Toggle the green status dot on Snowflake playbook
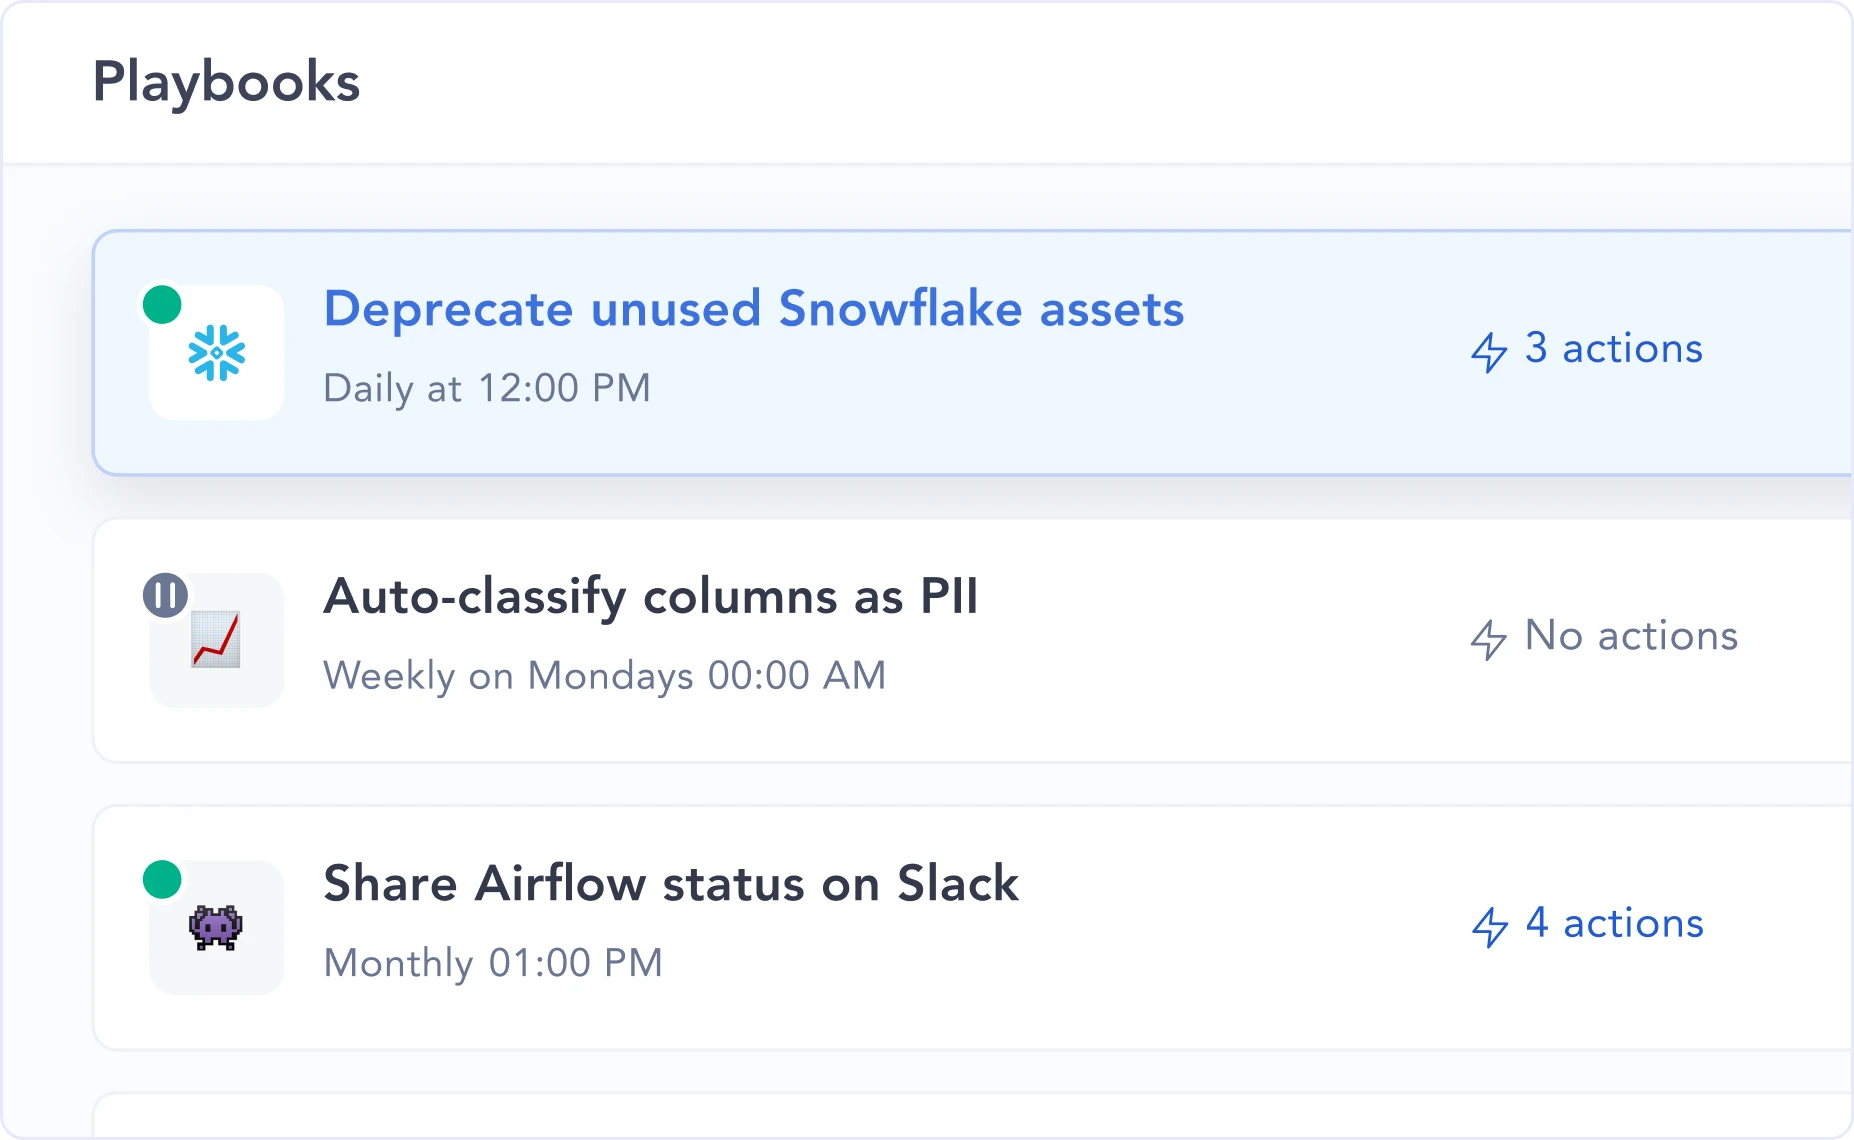The width and height of the screenshot is (1854, 1140). point(162,305)
